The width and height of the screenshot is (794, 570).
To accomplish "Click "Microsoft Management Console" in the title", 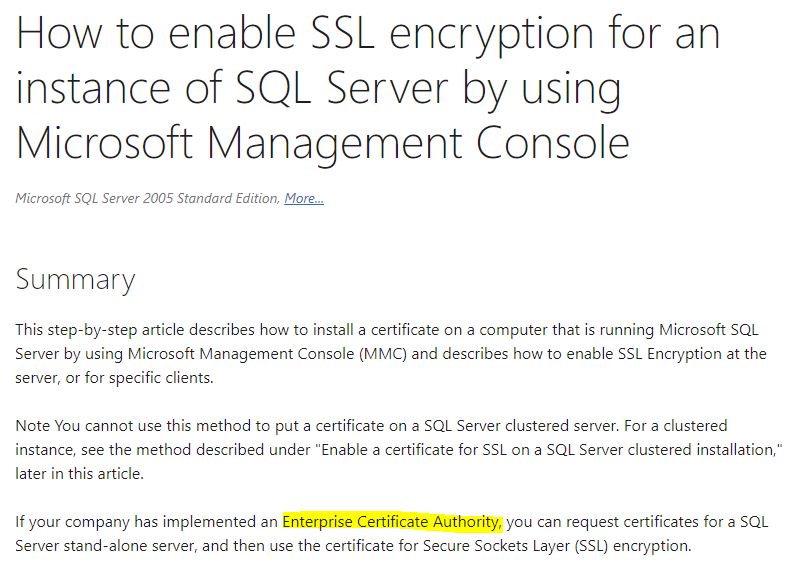I will 322,142.
